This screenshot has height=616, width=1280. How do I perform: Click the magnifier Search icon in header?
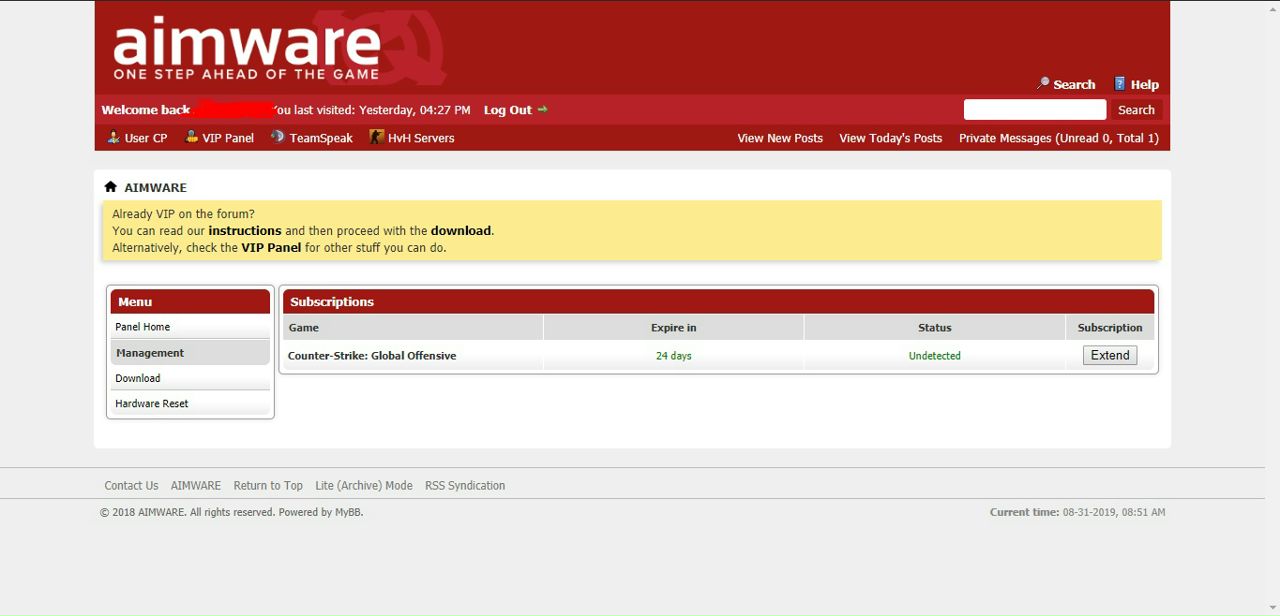tap(1043, 84)
